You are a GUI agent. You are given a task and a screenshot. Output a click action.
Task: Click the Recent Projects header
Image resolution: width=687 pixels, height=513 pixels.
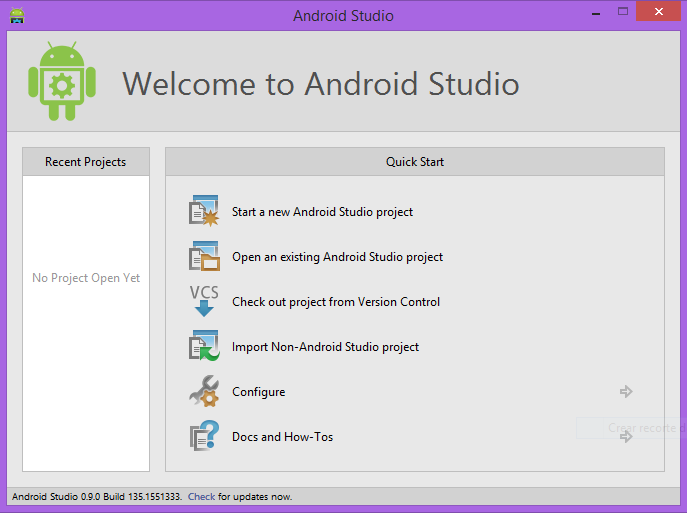pos(86,162)
